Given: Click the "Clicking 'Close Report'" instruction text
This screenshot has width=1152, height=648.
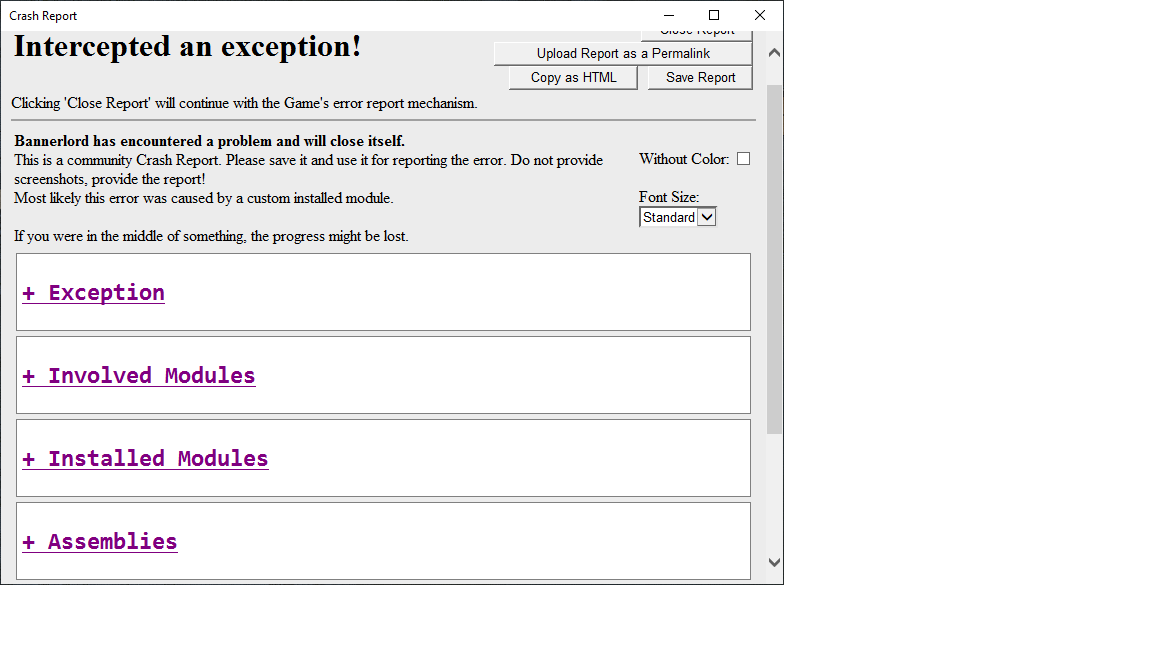Looking at the screenshot, I should pyautogui.click(x=244, y=104).
